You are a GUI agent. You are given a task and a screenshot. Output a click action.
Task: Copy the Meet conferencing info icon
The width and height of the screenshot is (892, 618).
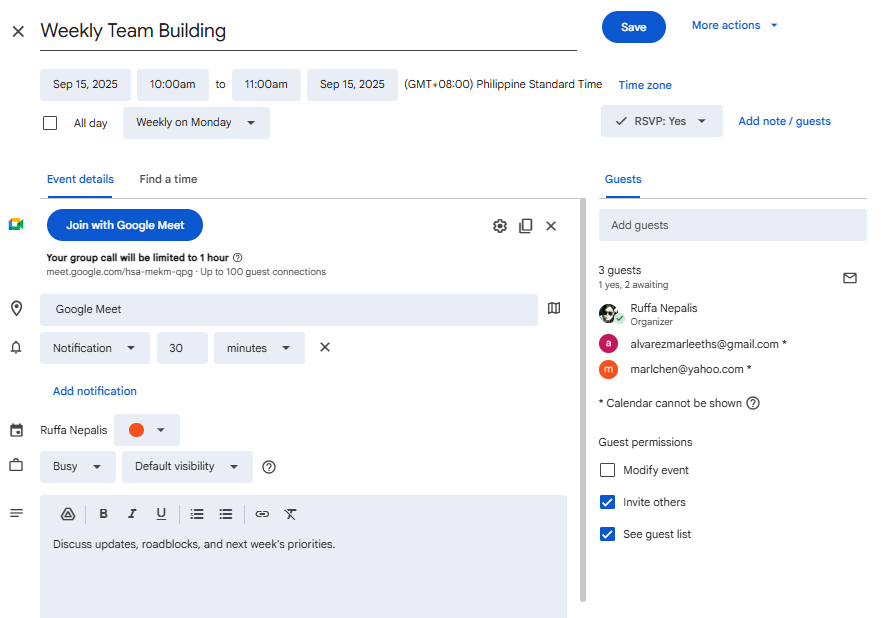526,226
